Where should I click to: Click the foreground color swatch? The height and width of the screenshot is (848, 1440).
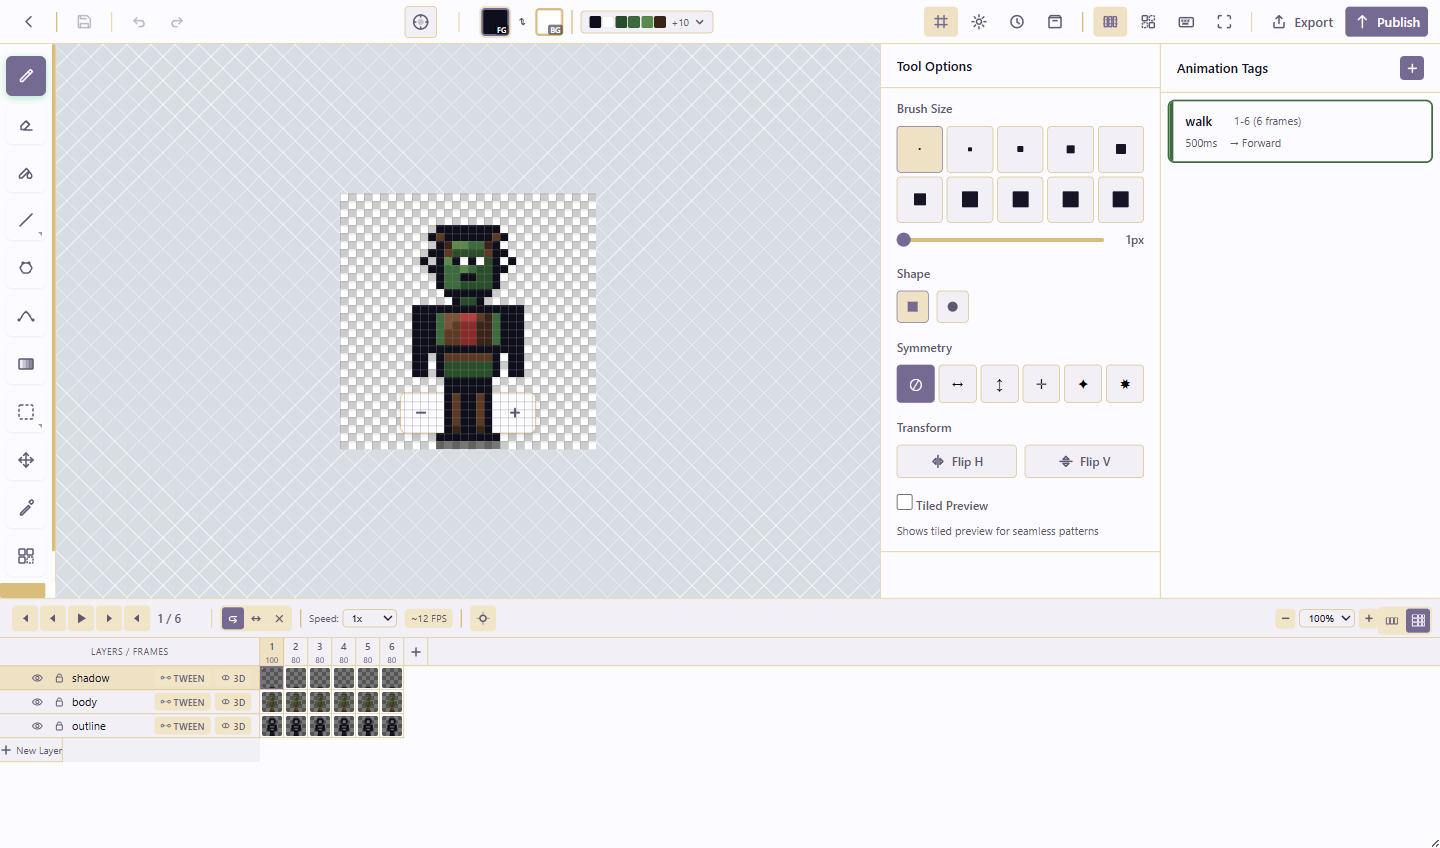tap(496, 22)
